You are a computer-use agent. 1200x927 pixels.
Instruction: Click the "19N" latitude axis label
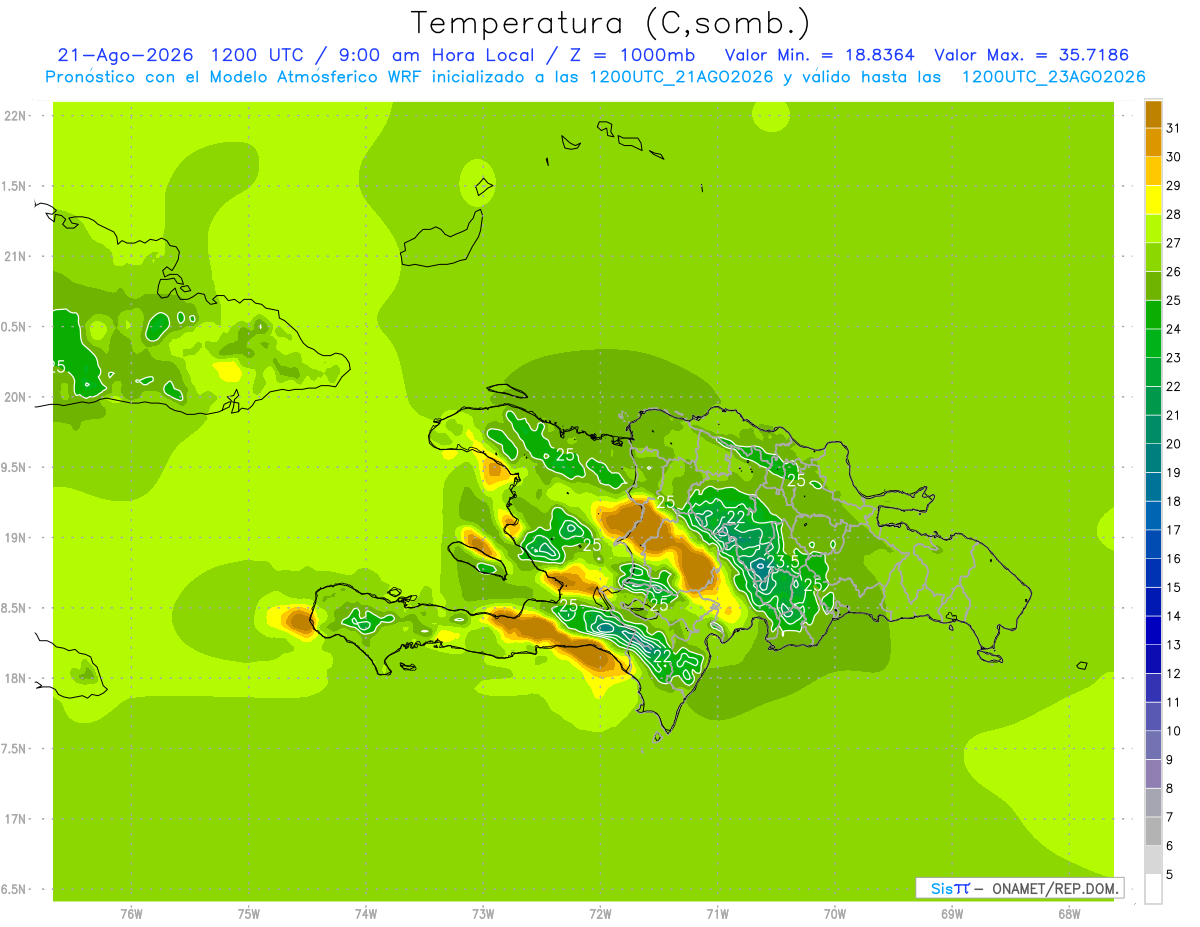(x=17, y=538)
